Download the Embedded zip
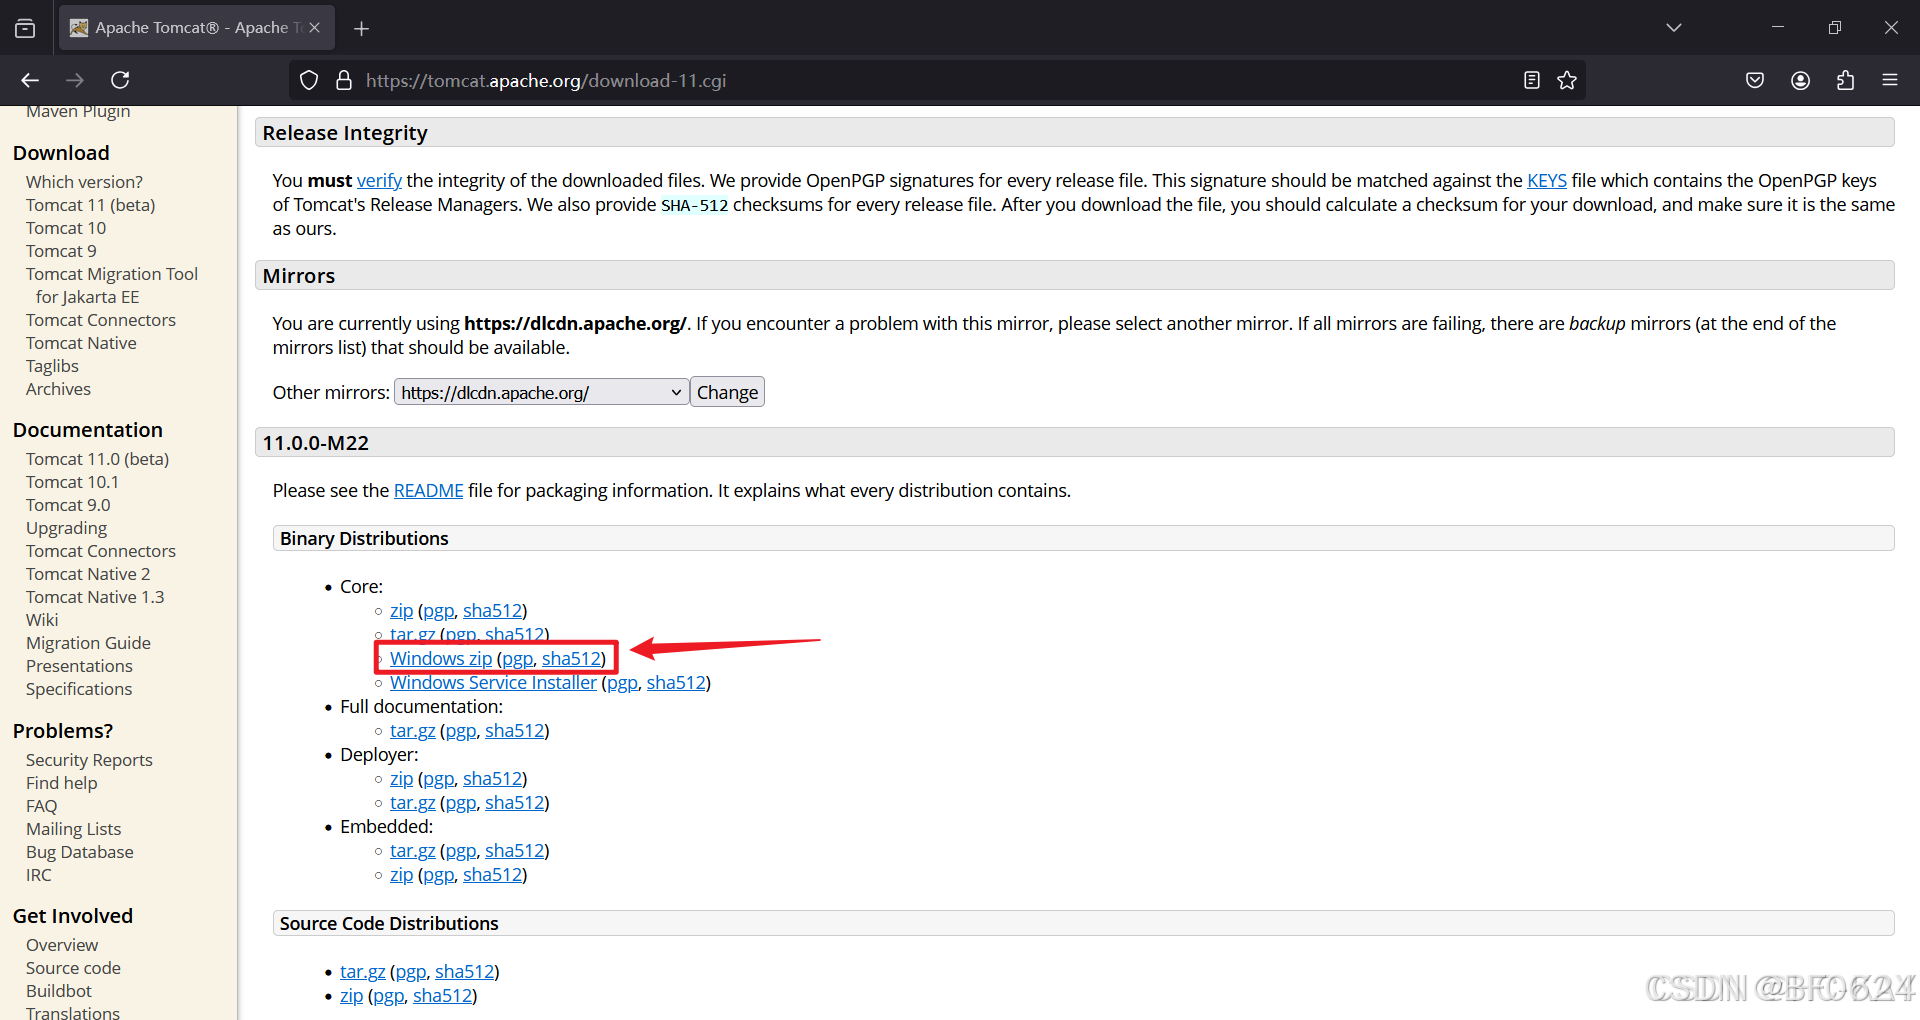Viewport: 1920px width, 1020px height. 401,874
